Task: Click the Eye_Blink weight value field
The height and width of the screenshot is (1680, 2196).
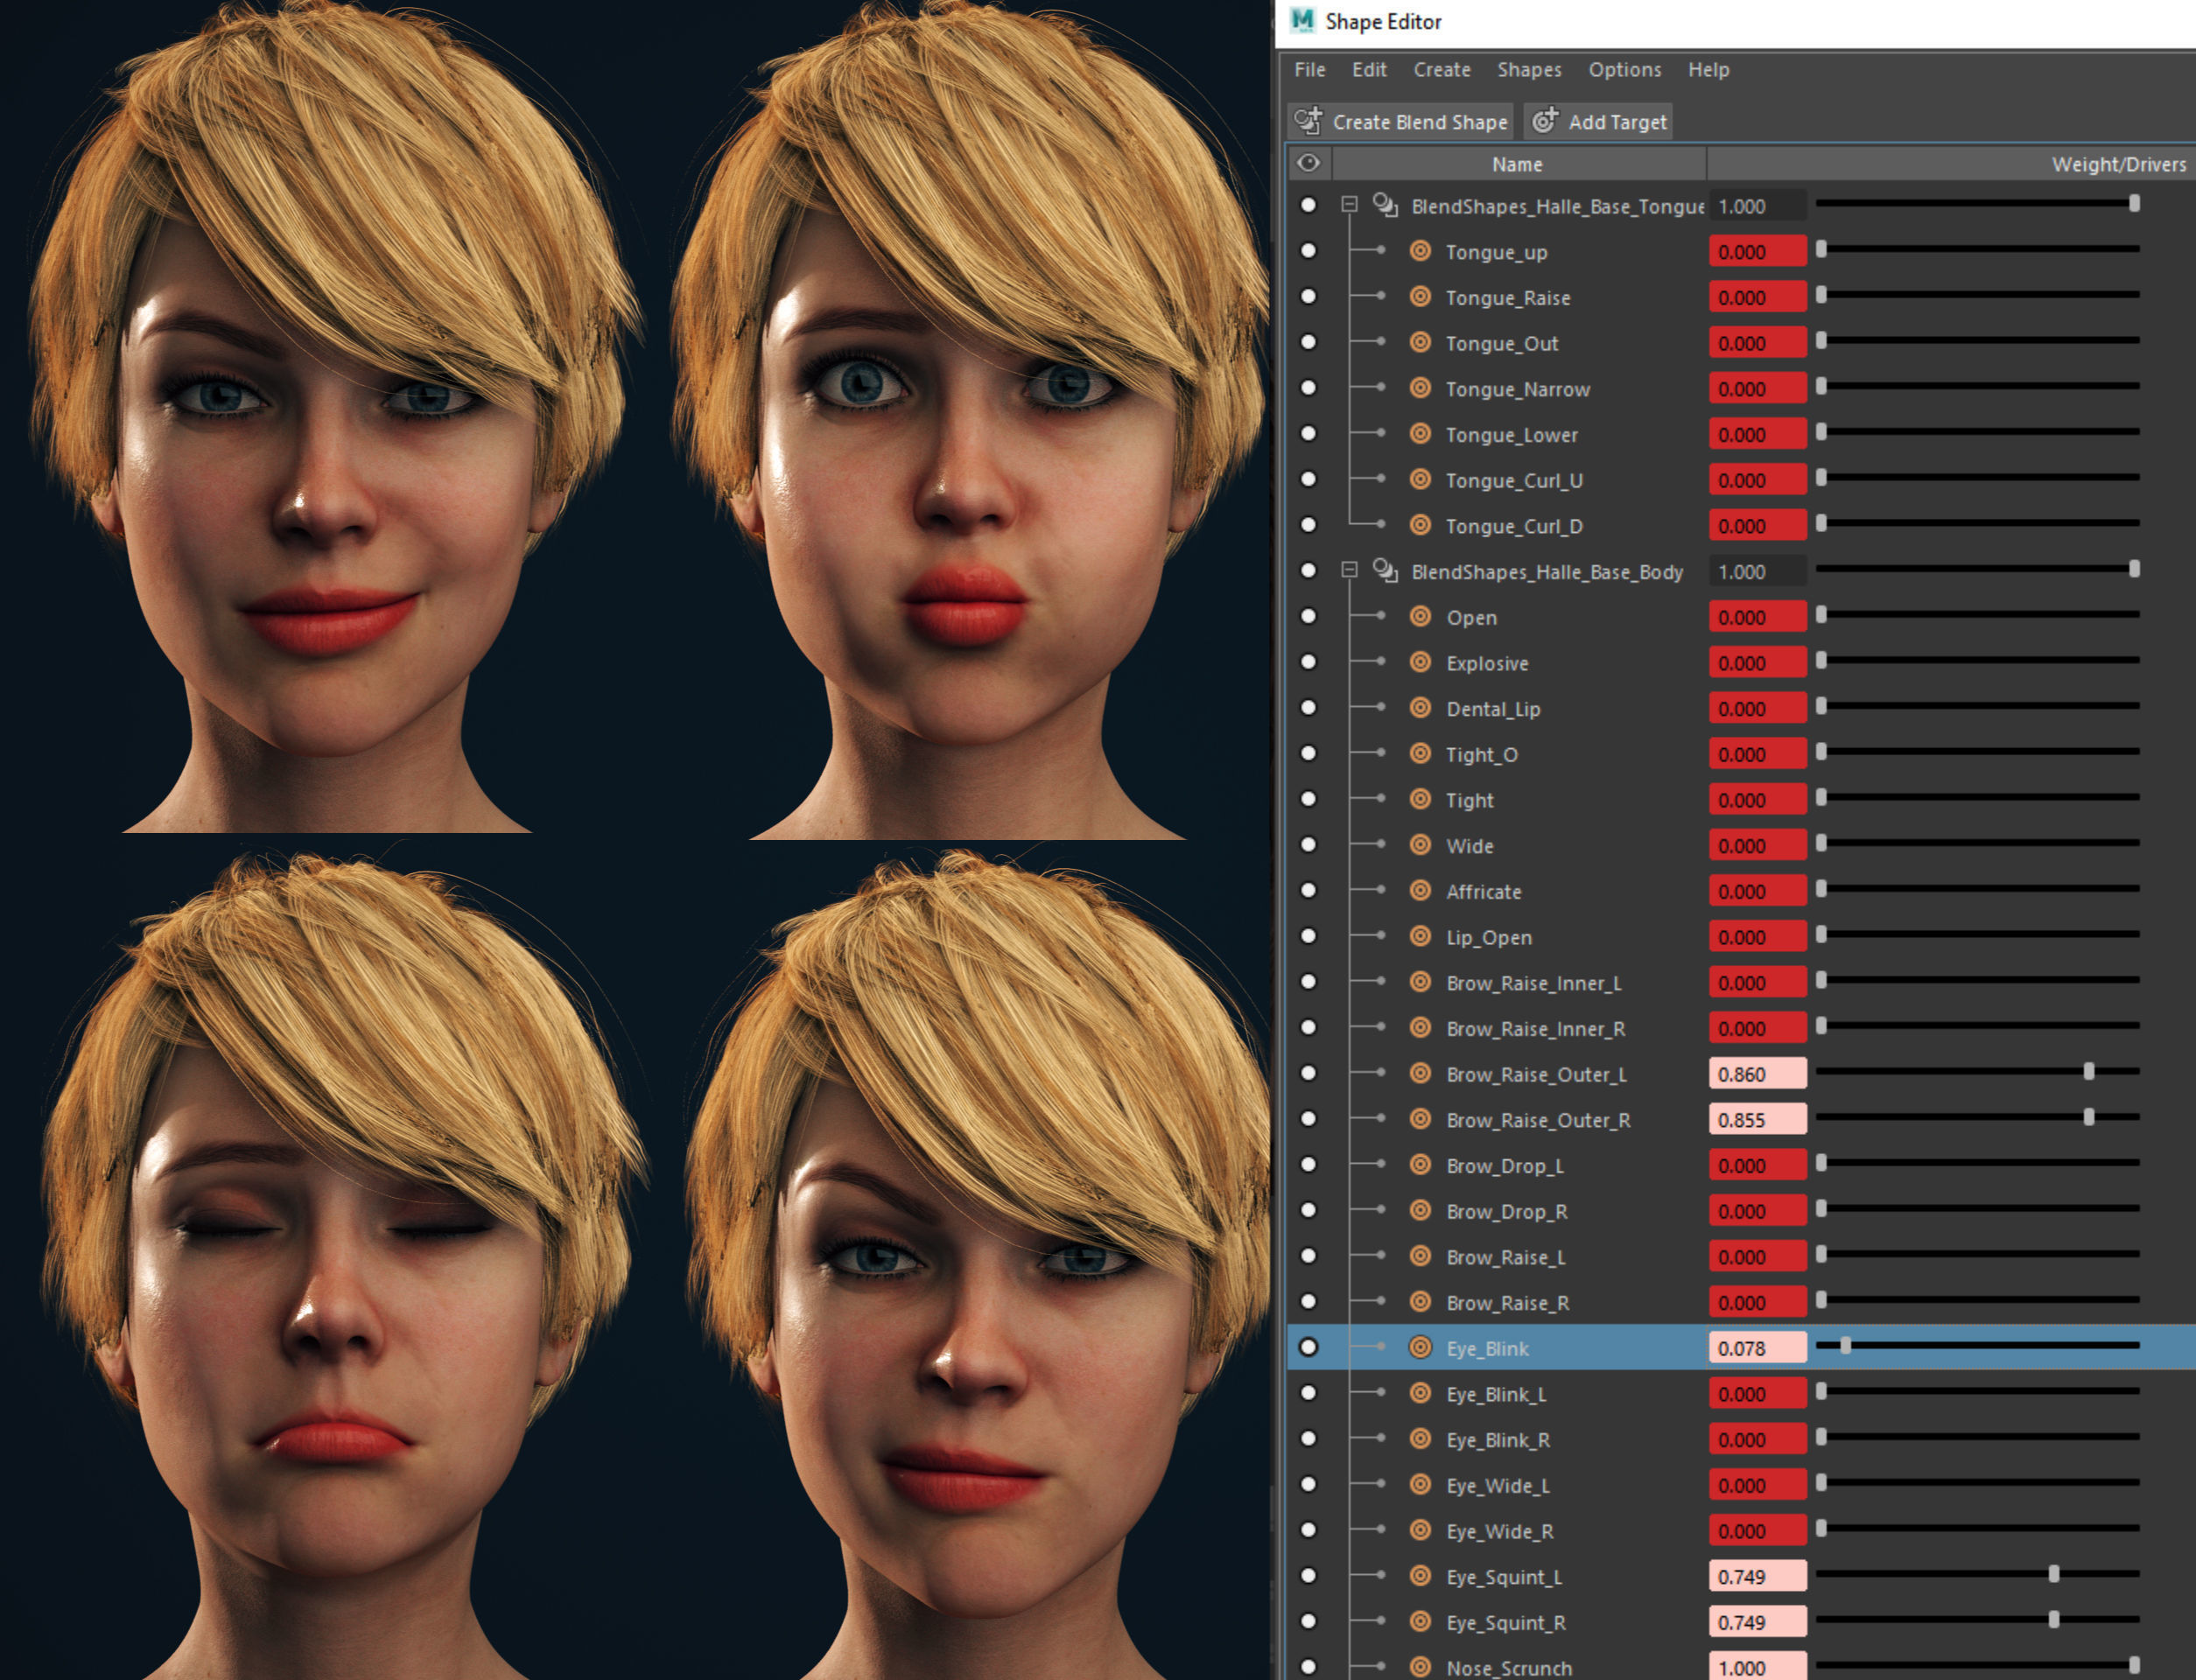Action: 1756,1348
